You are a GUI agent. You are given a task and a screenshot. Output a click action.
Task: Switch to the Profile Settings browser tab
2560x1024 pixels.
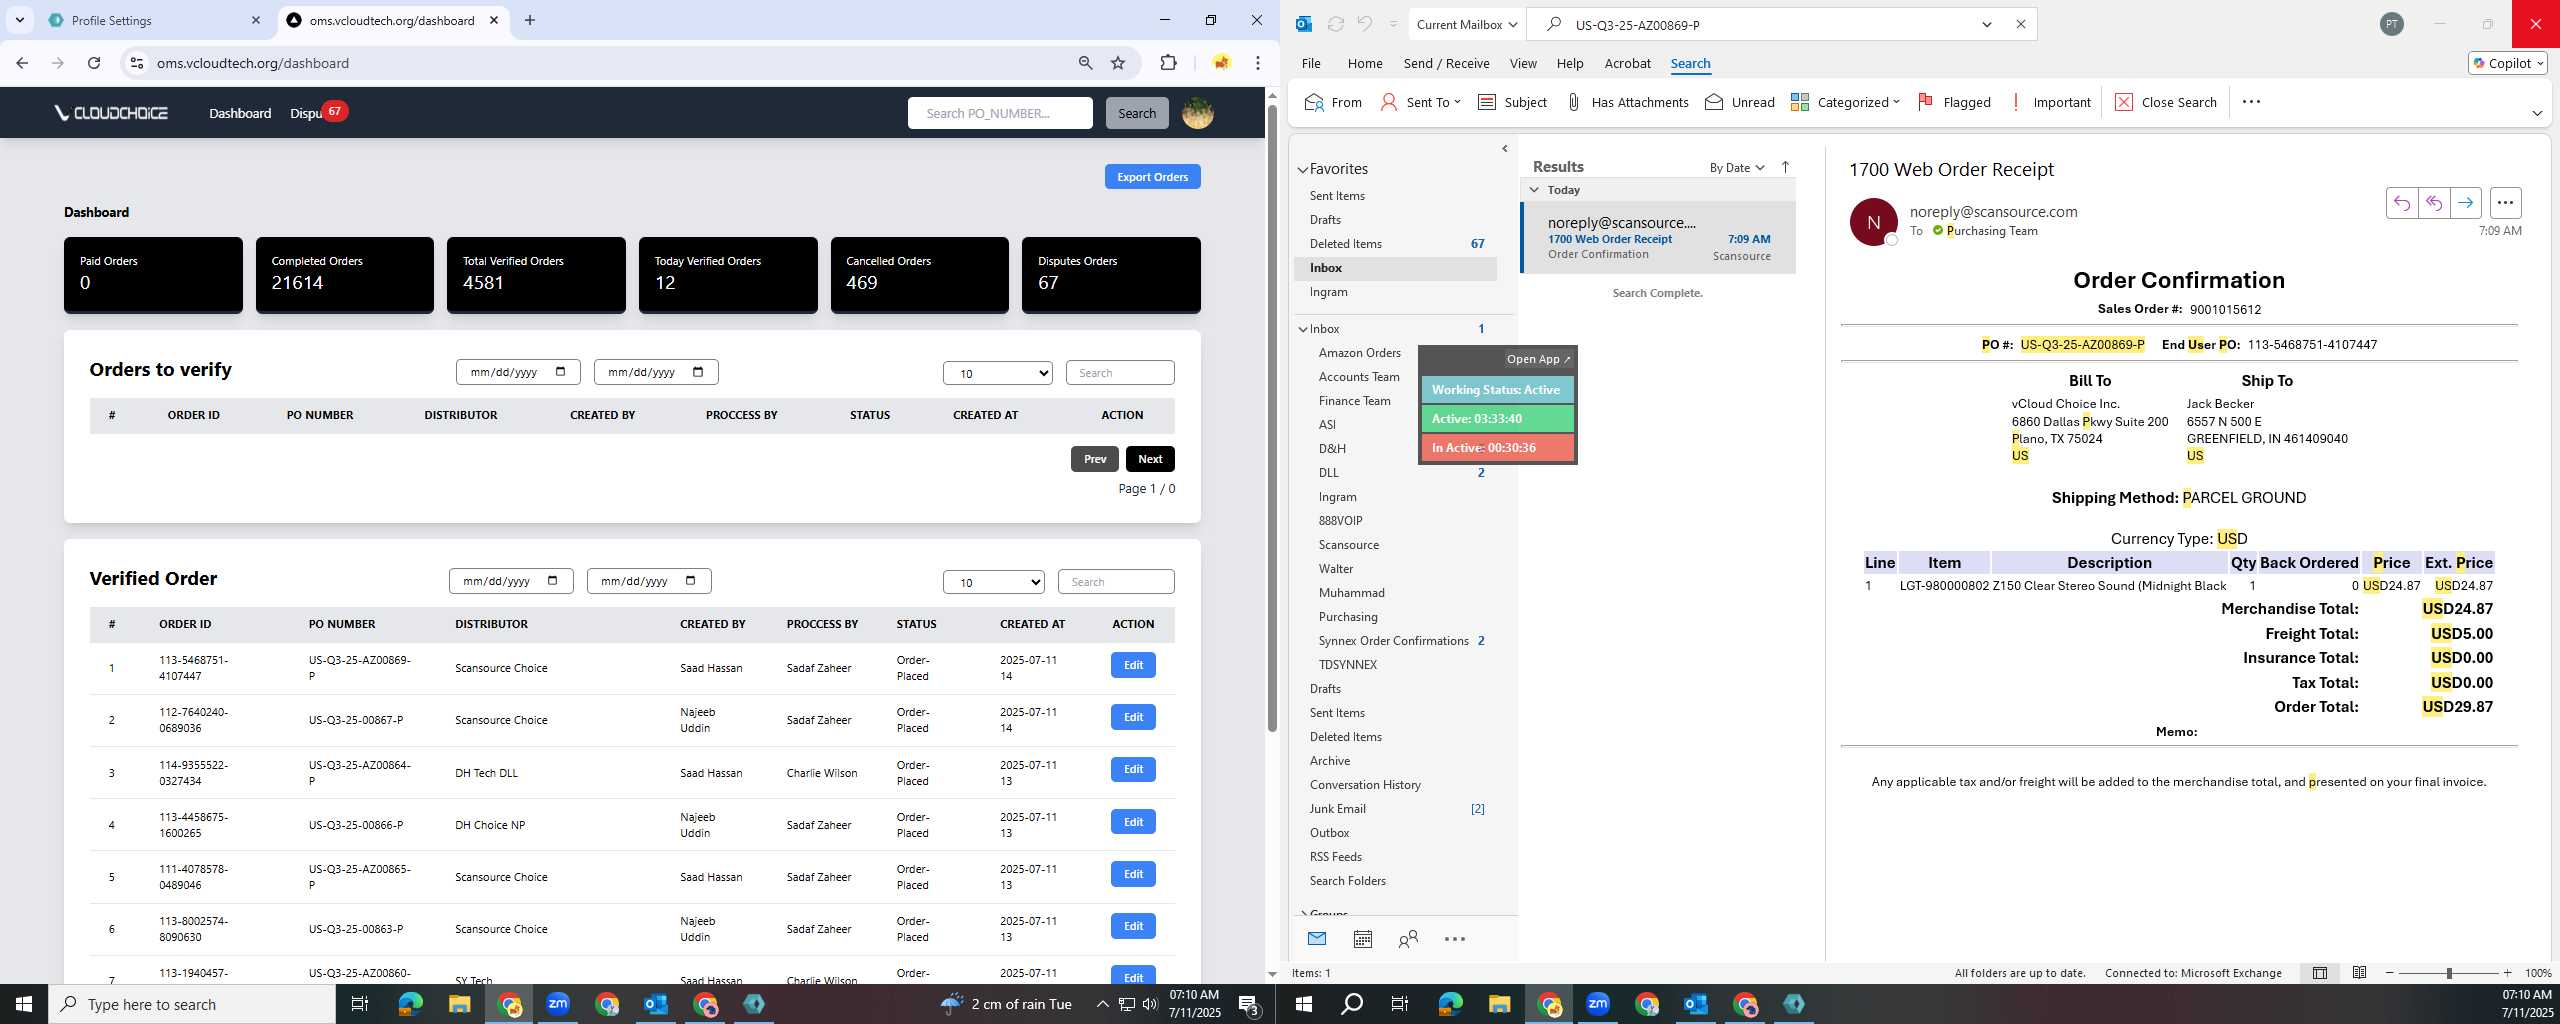tap(154, 20)
